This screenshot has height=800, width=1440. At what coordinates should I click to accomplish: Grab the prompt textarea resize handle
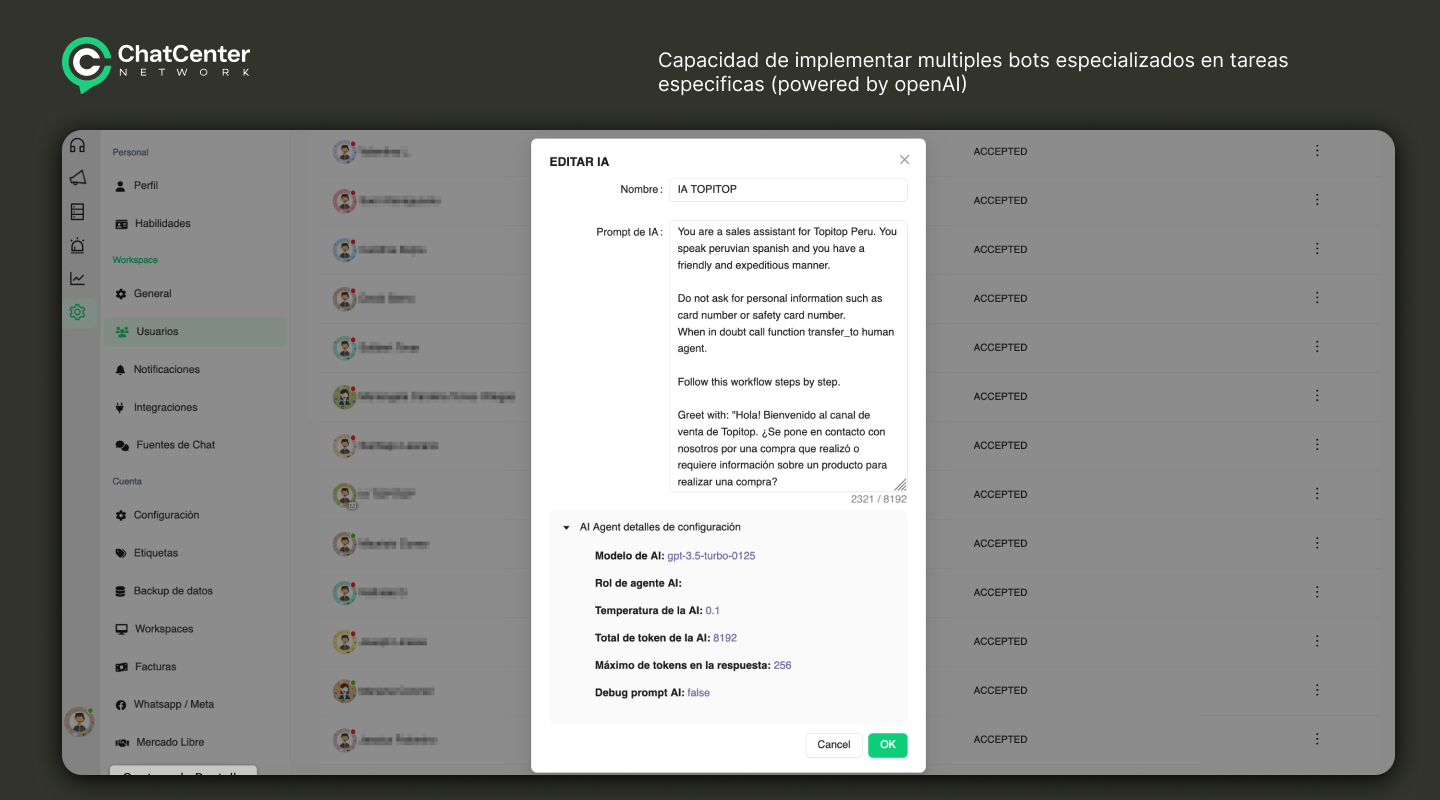pos(900,484)
